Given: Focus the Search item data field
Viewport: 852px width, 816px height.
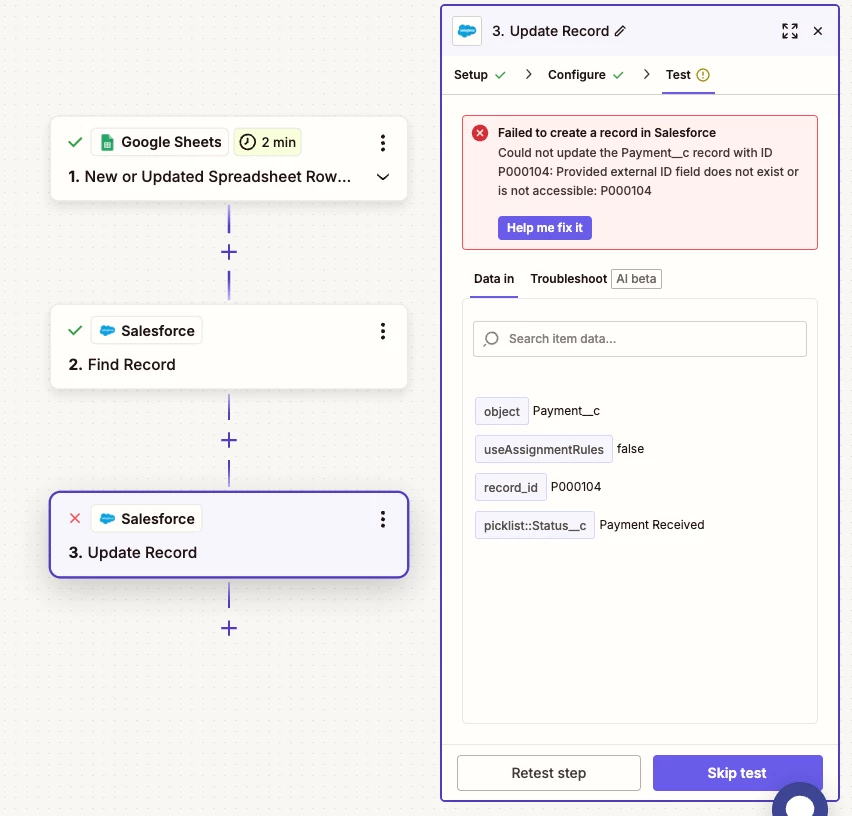Looking at the screenshot, I should [640, 339].
